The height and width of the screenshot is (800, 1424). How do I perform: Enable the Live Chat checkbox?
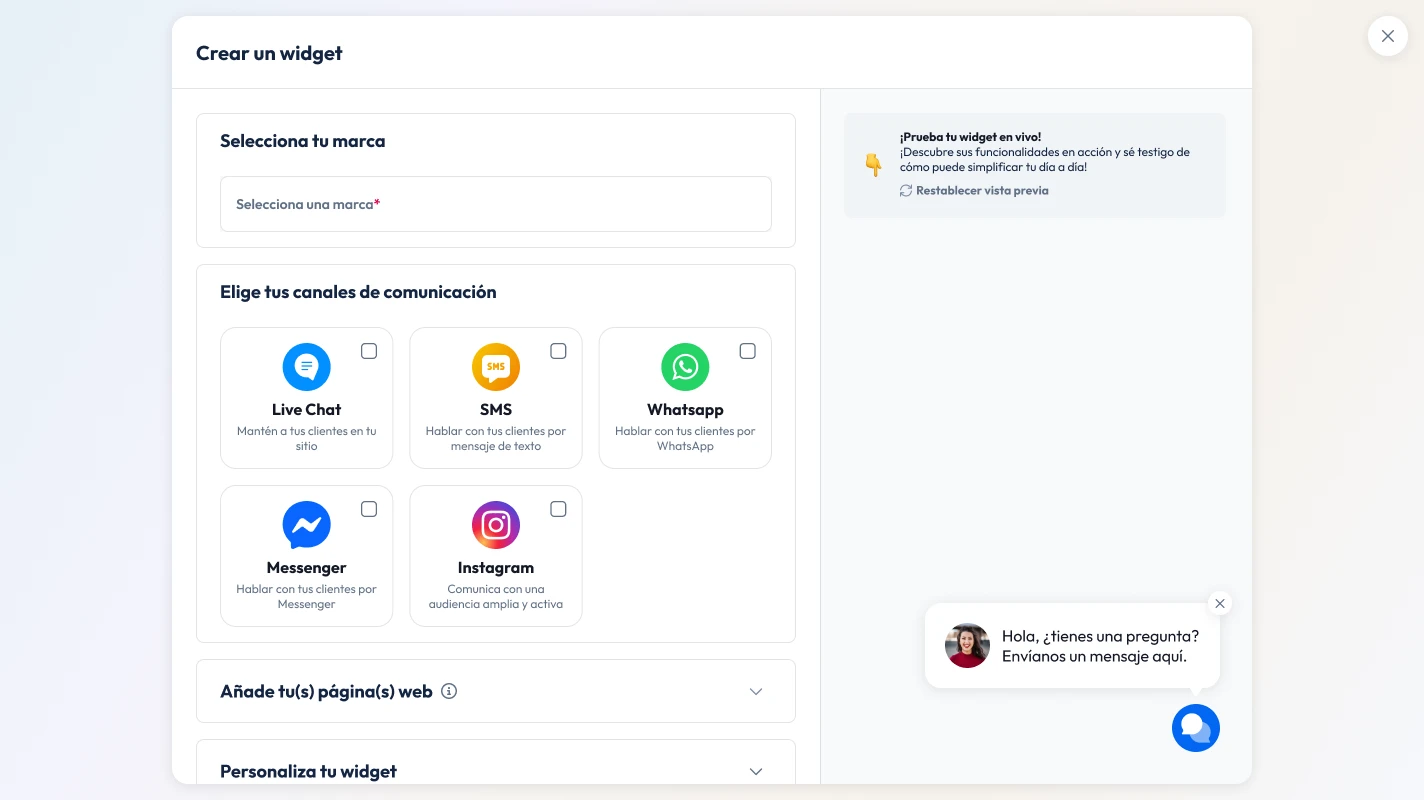tap(369, 351)
